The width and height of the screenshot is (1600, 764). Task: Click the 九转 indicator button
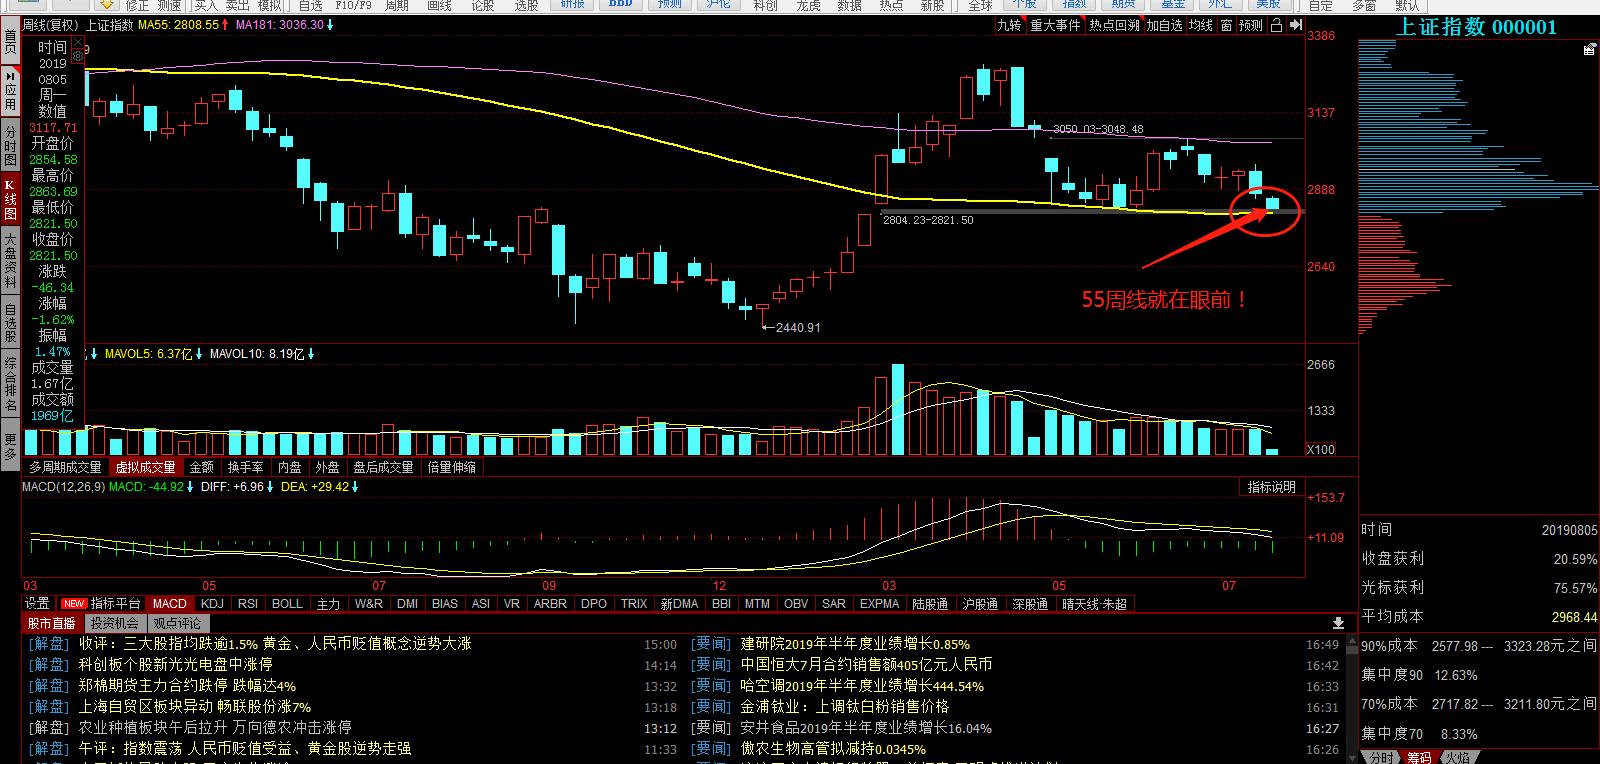pos(1009,26)
